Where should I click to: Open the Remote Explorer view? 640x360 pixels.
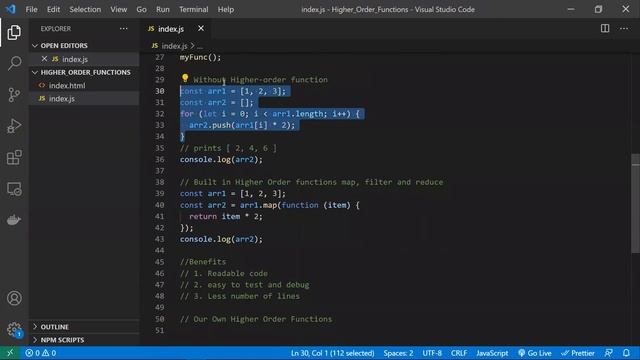(14, 189)
